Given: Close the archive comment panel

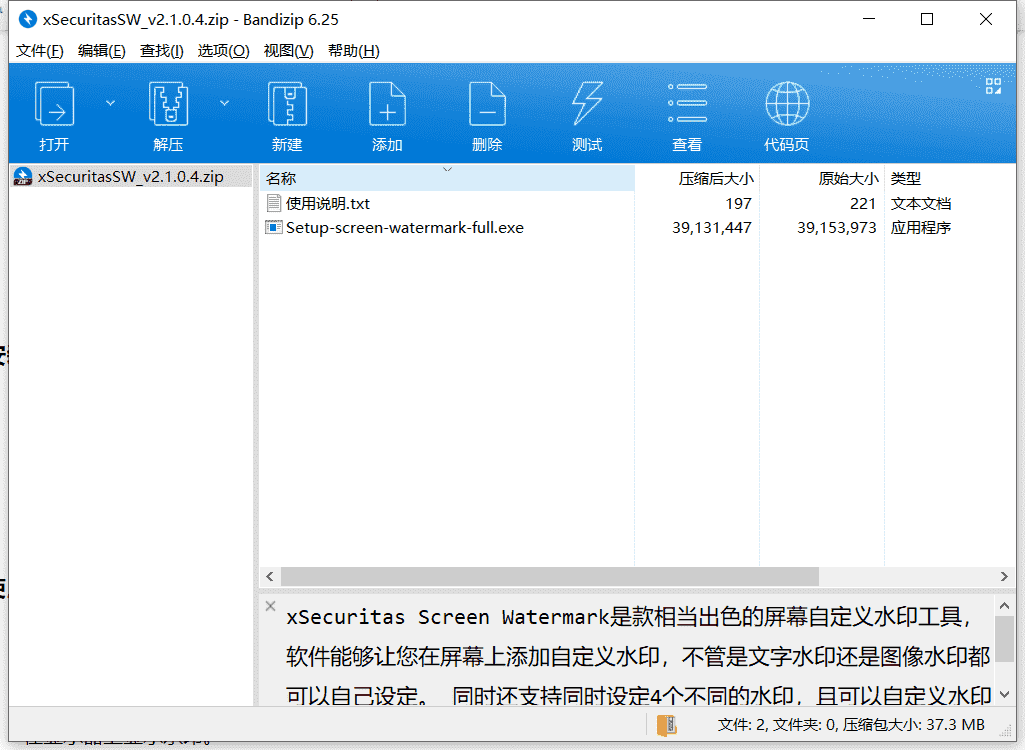Looking at the screenshot, I should pos(271,606).
